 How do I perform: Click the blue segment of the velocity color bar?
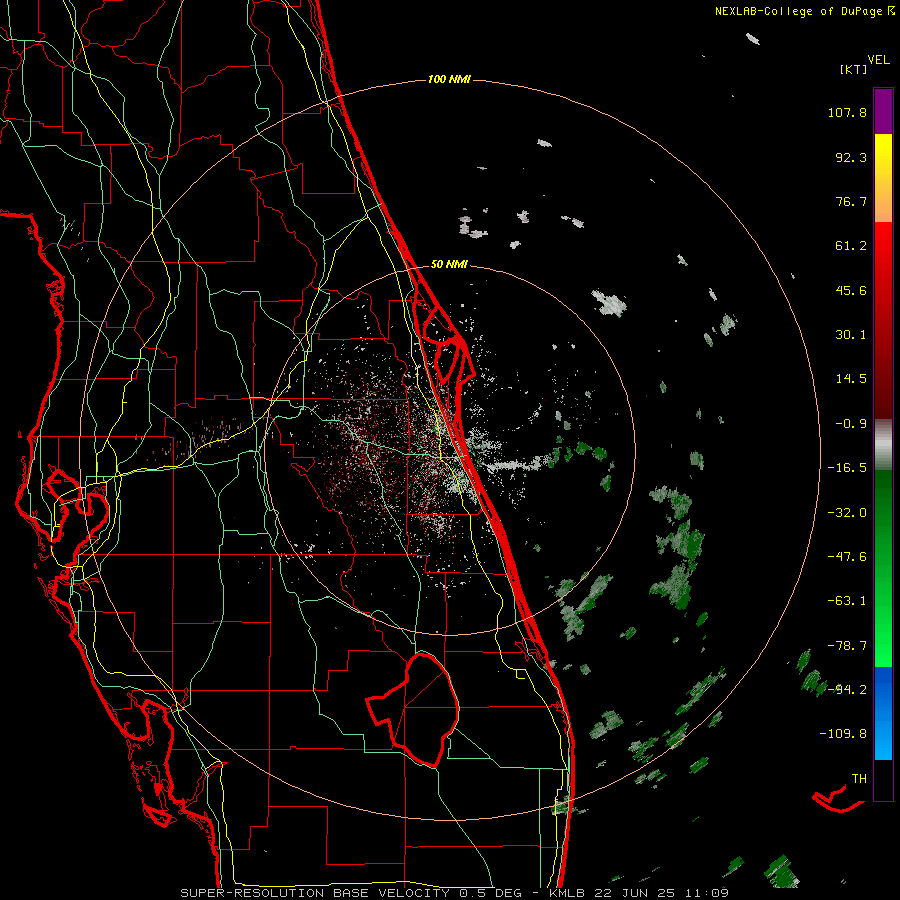click(x=883, y=713)
